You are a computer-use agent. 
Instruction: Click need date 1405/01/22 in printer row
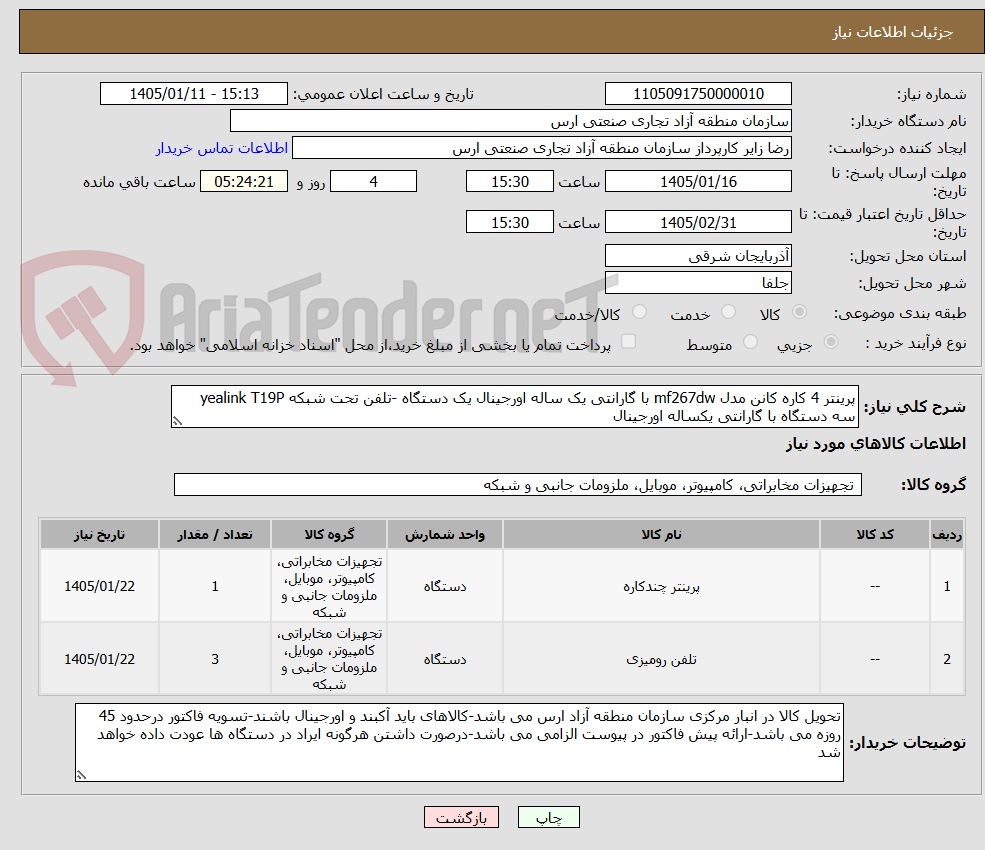point(99,586)
